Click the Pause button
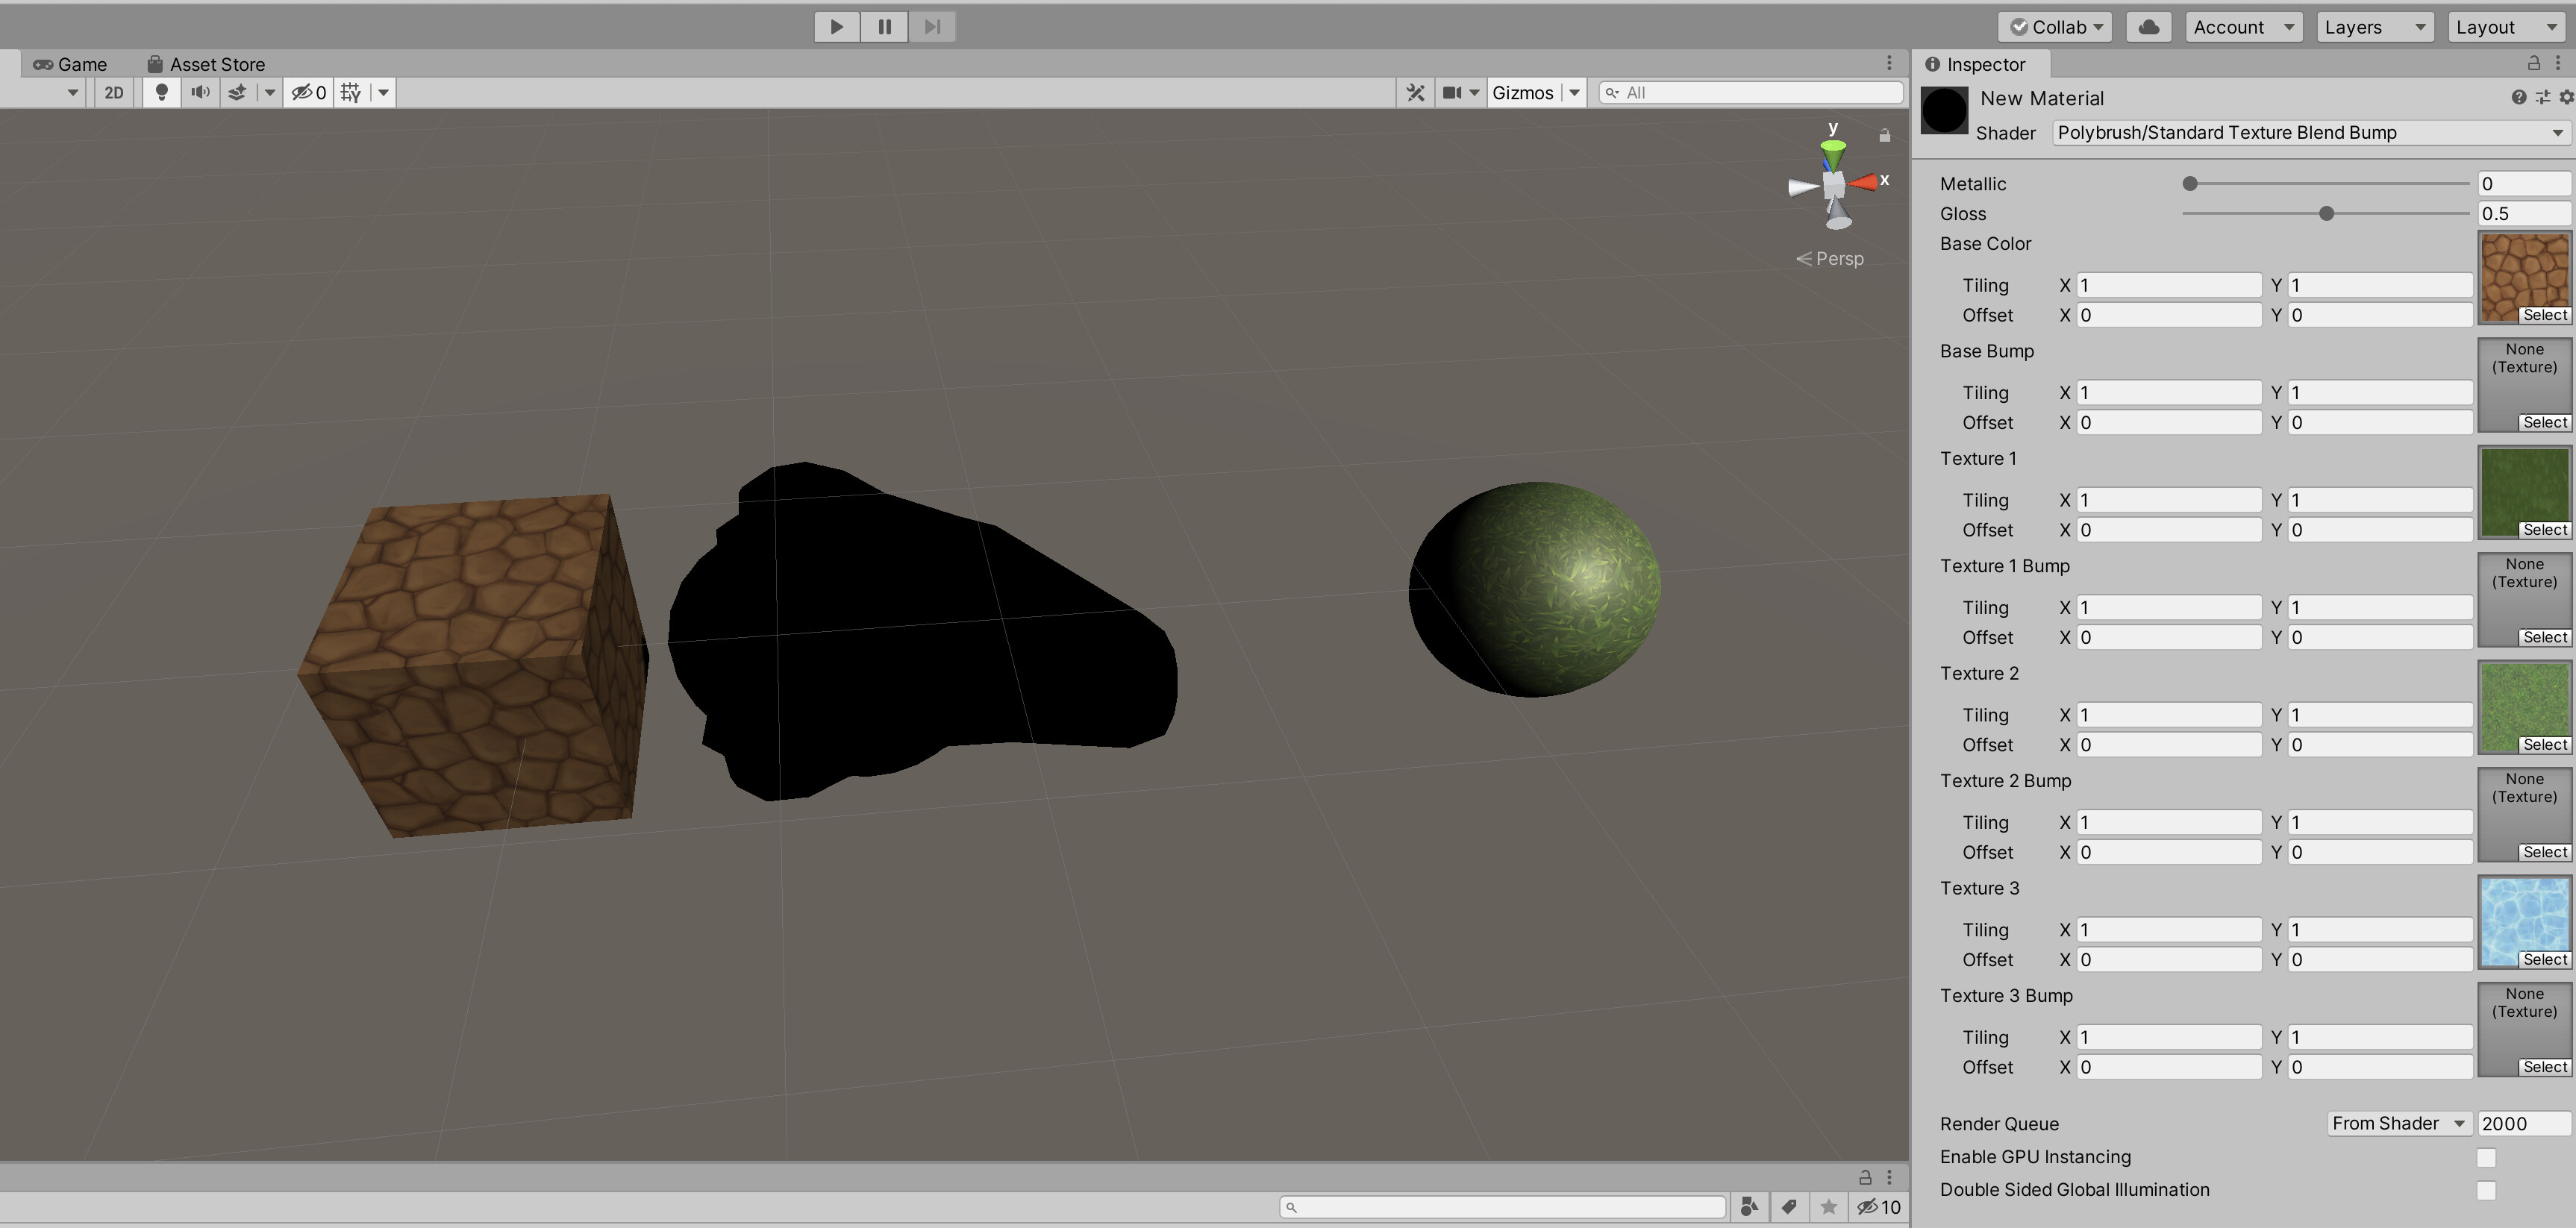This screenshot has height=1228, width=2576. tap(884, 26)
